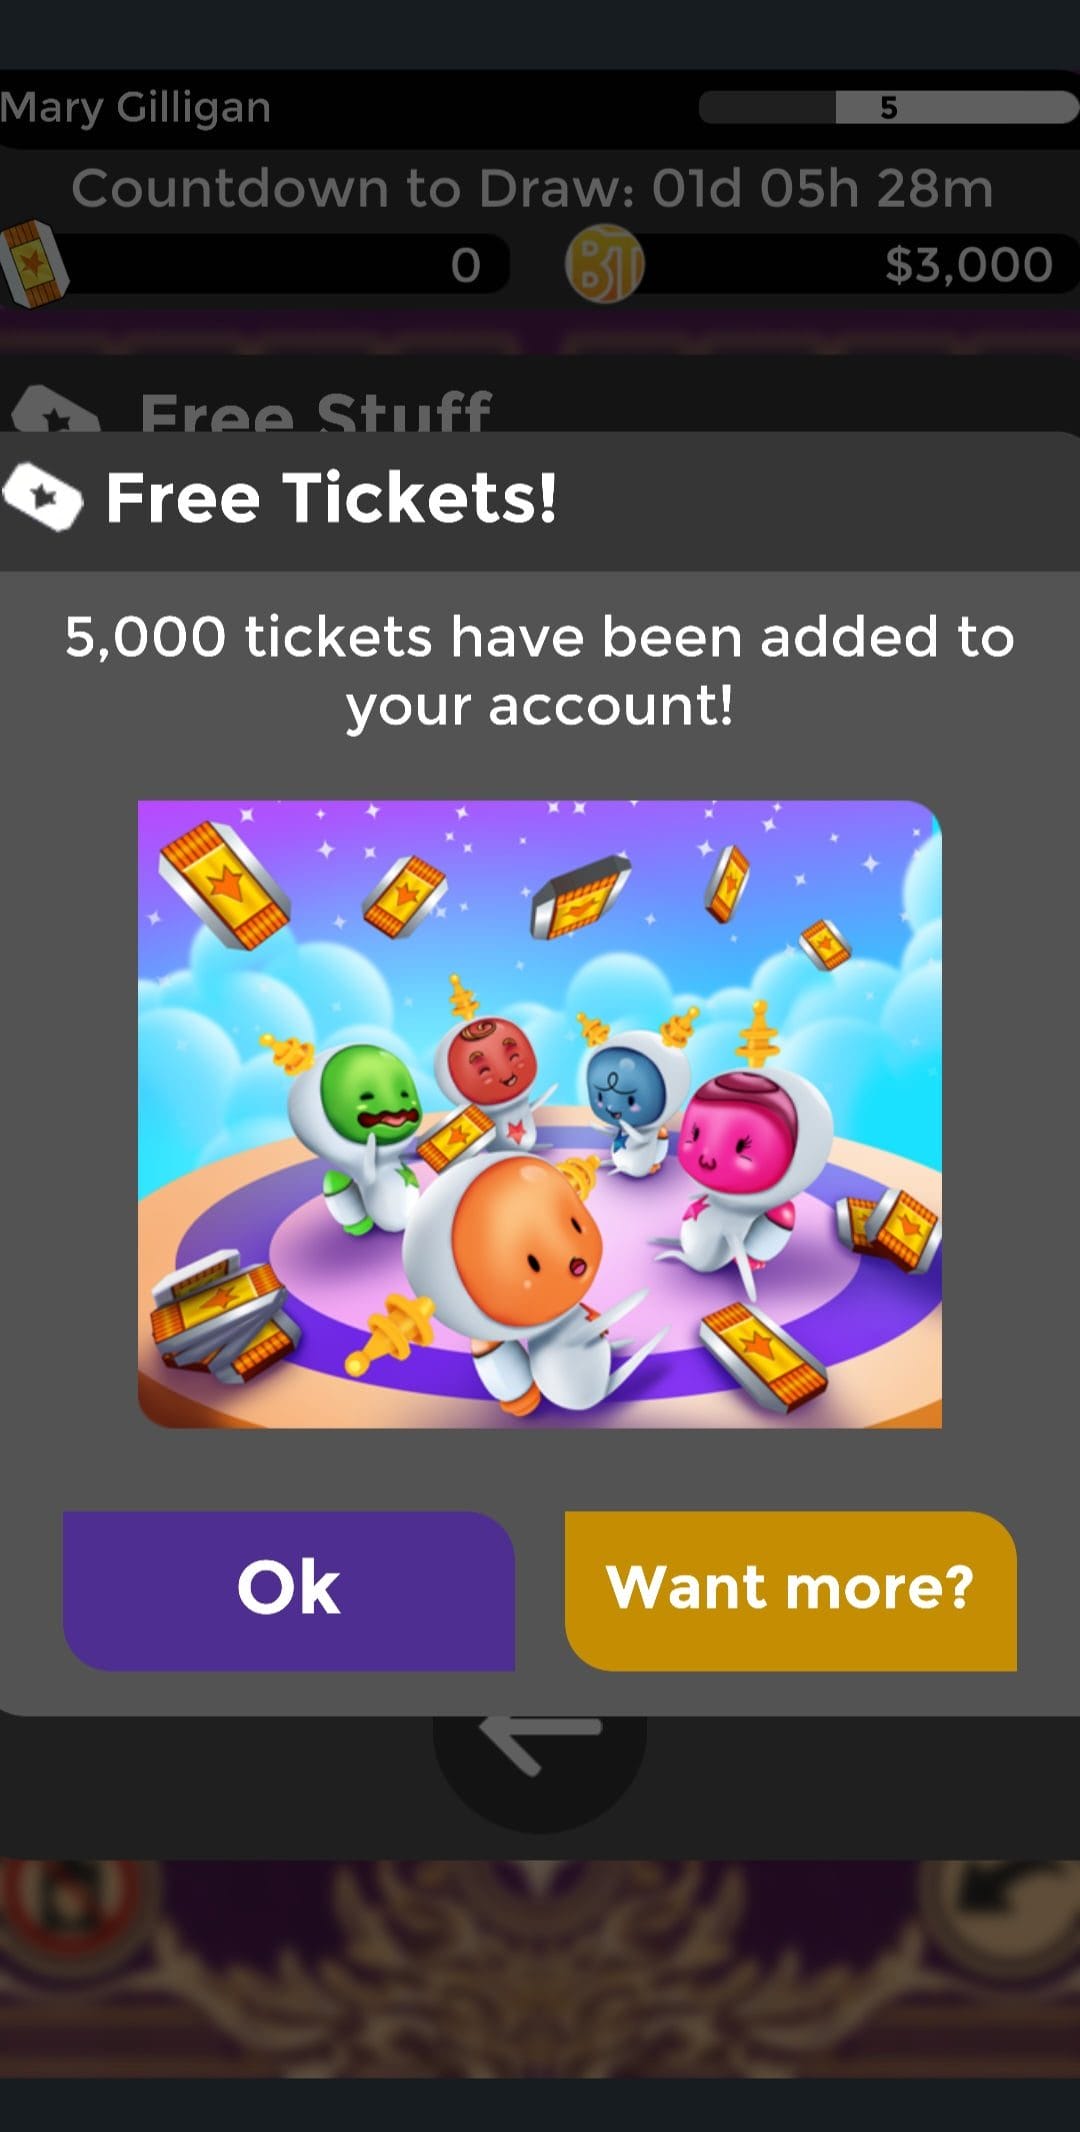The height and width of the screenshot is (2132, 1080).
Task: Tap the gold coin icon next to $3,000
Action: 604,264
